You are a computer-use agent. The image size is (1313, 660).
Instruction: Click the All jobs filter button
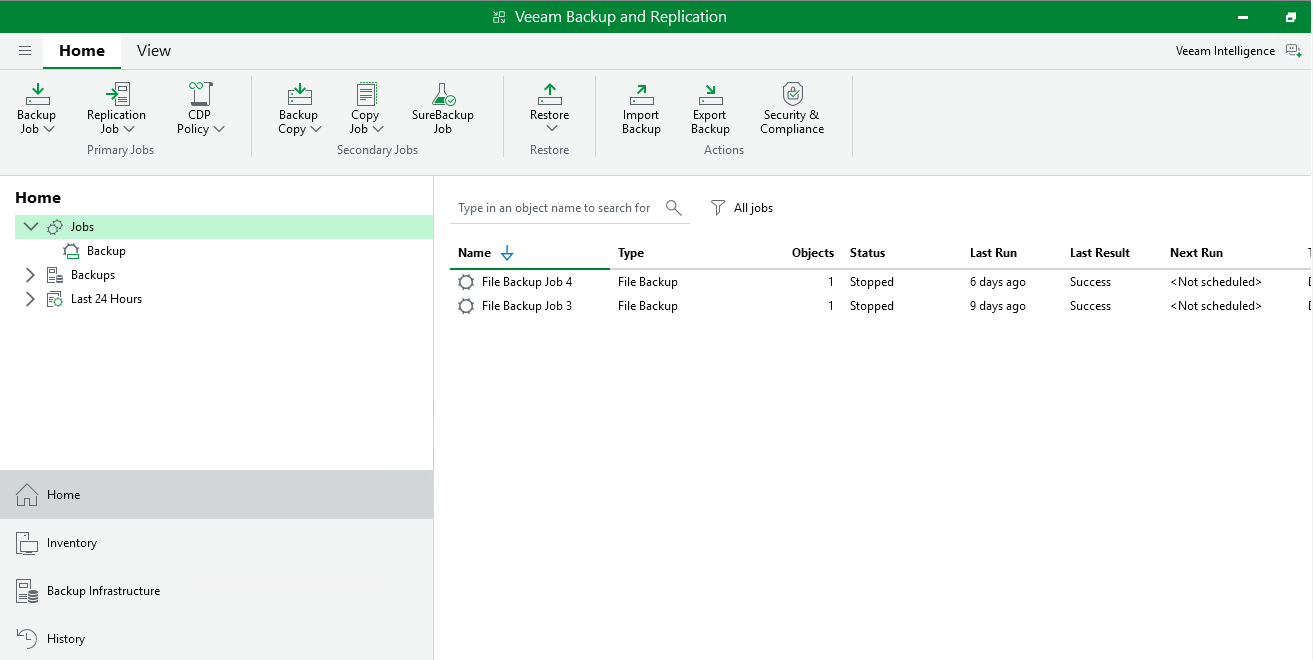(742, 208)
